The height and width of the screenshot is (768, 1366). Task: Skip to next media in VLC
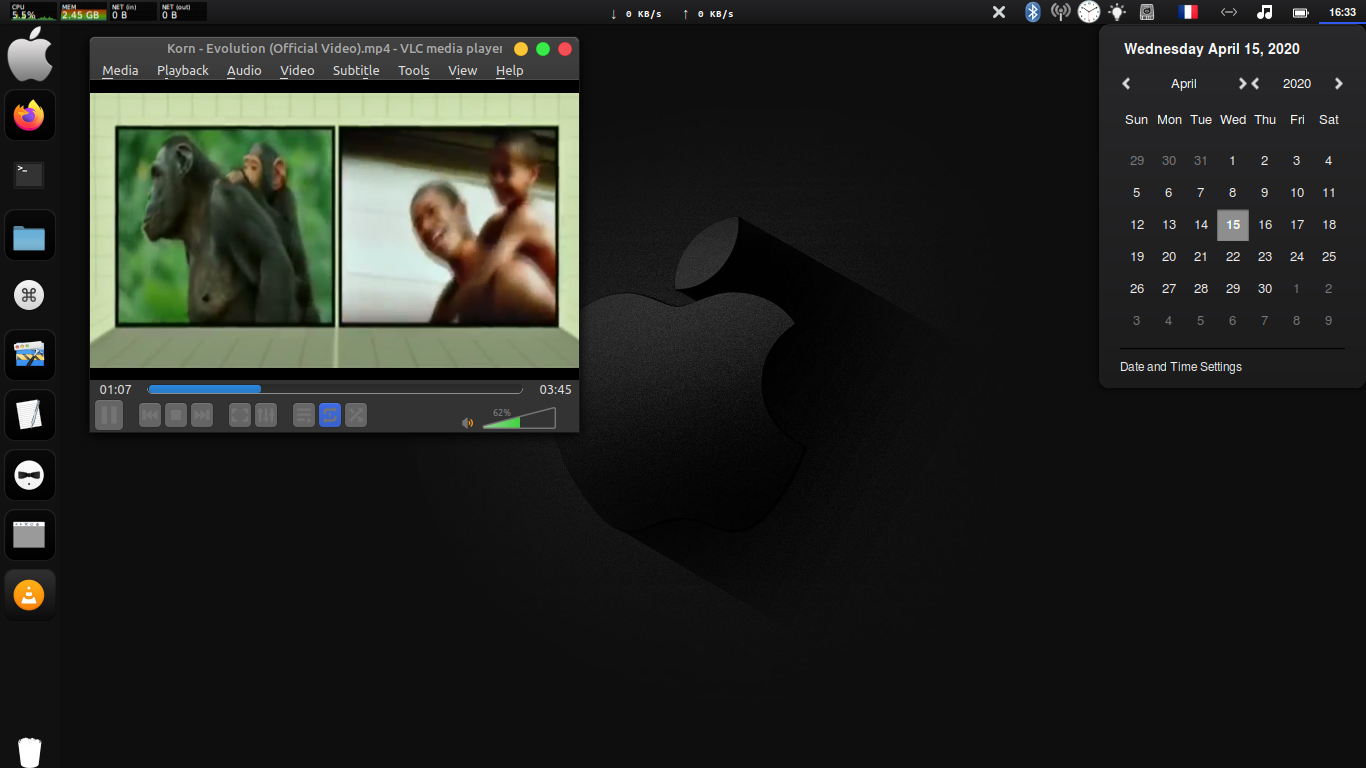click(x=202, y=415)
